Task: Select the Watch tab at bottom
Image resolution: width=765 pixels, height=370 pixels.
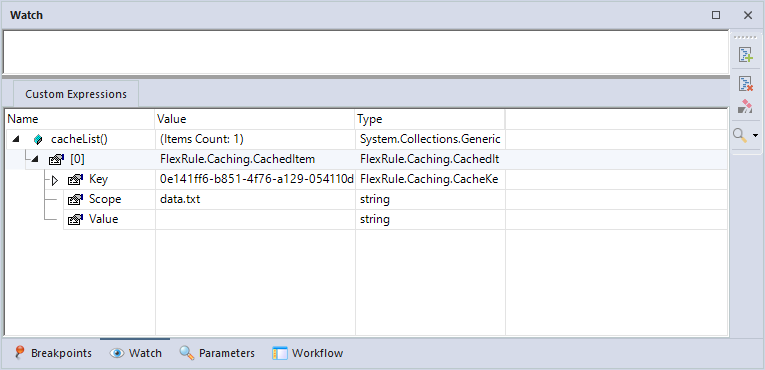Action: (136, 353)
